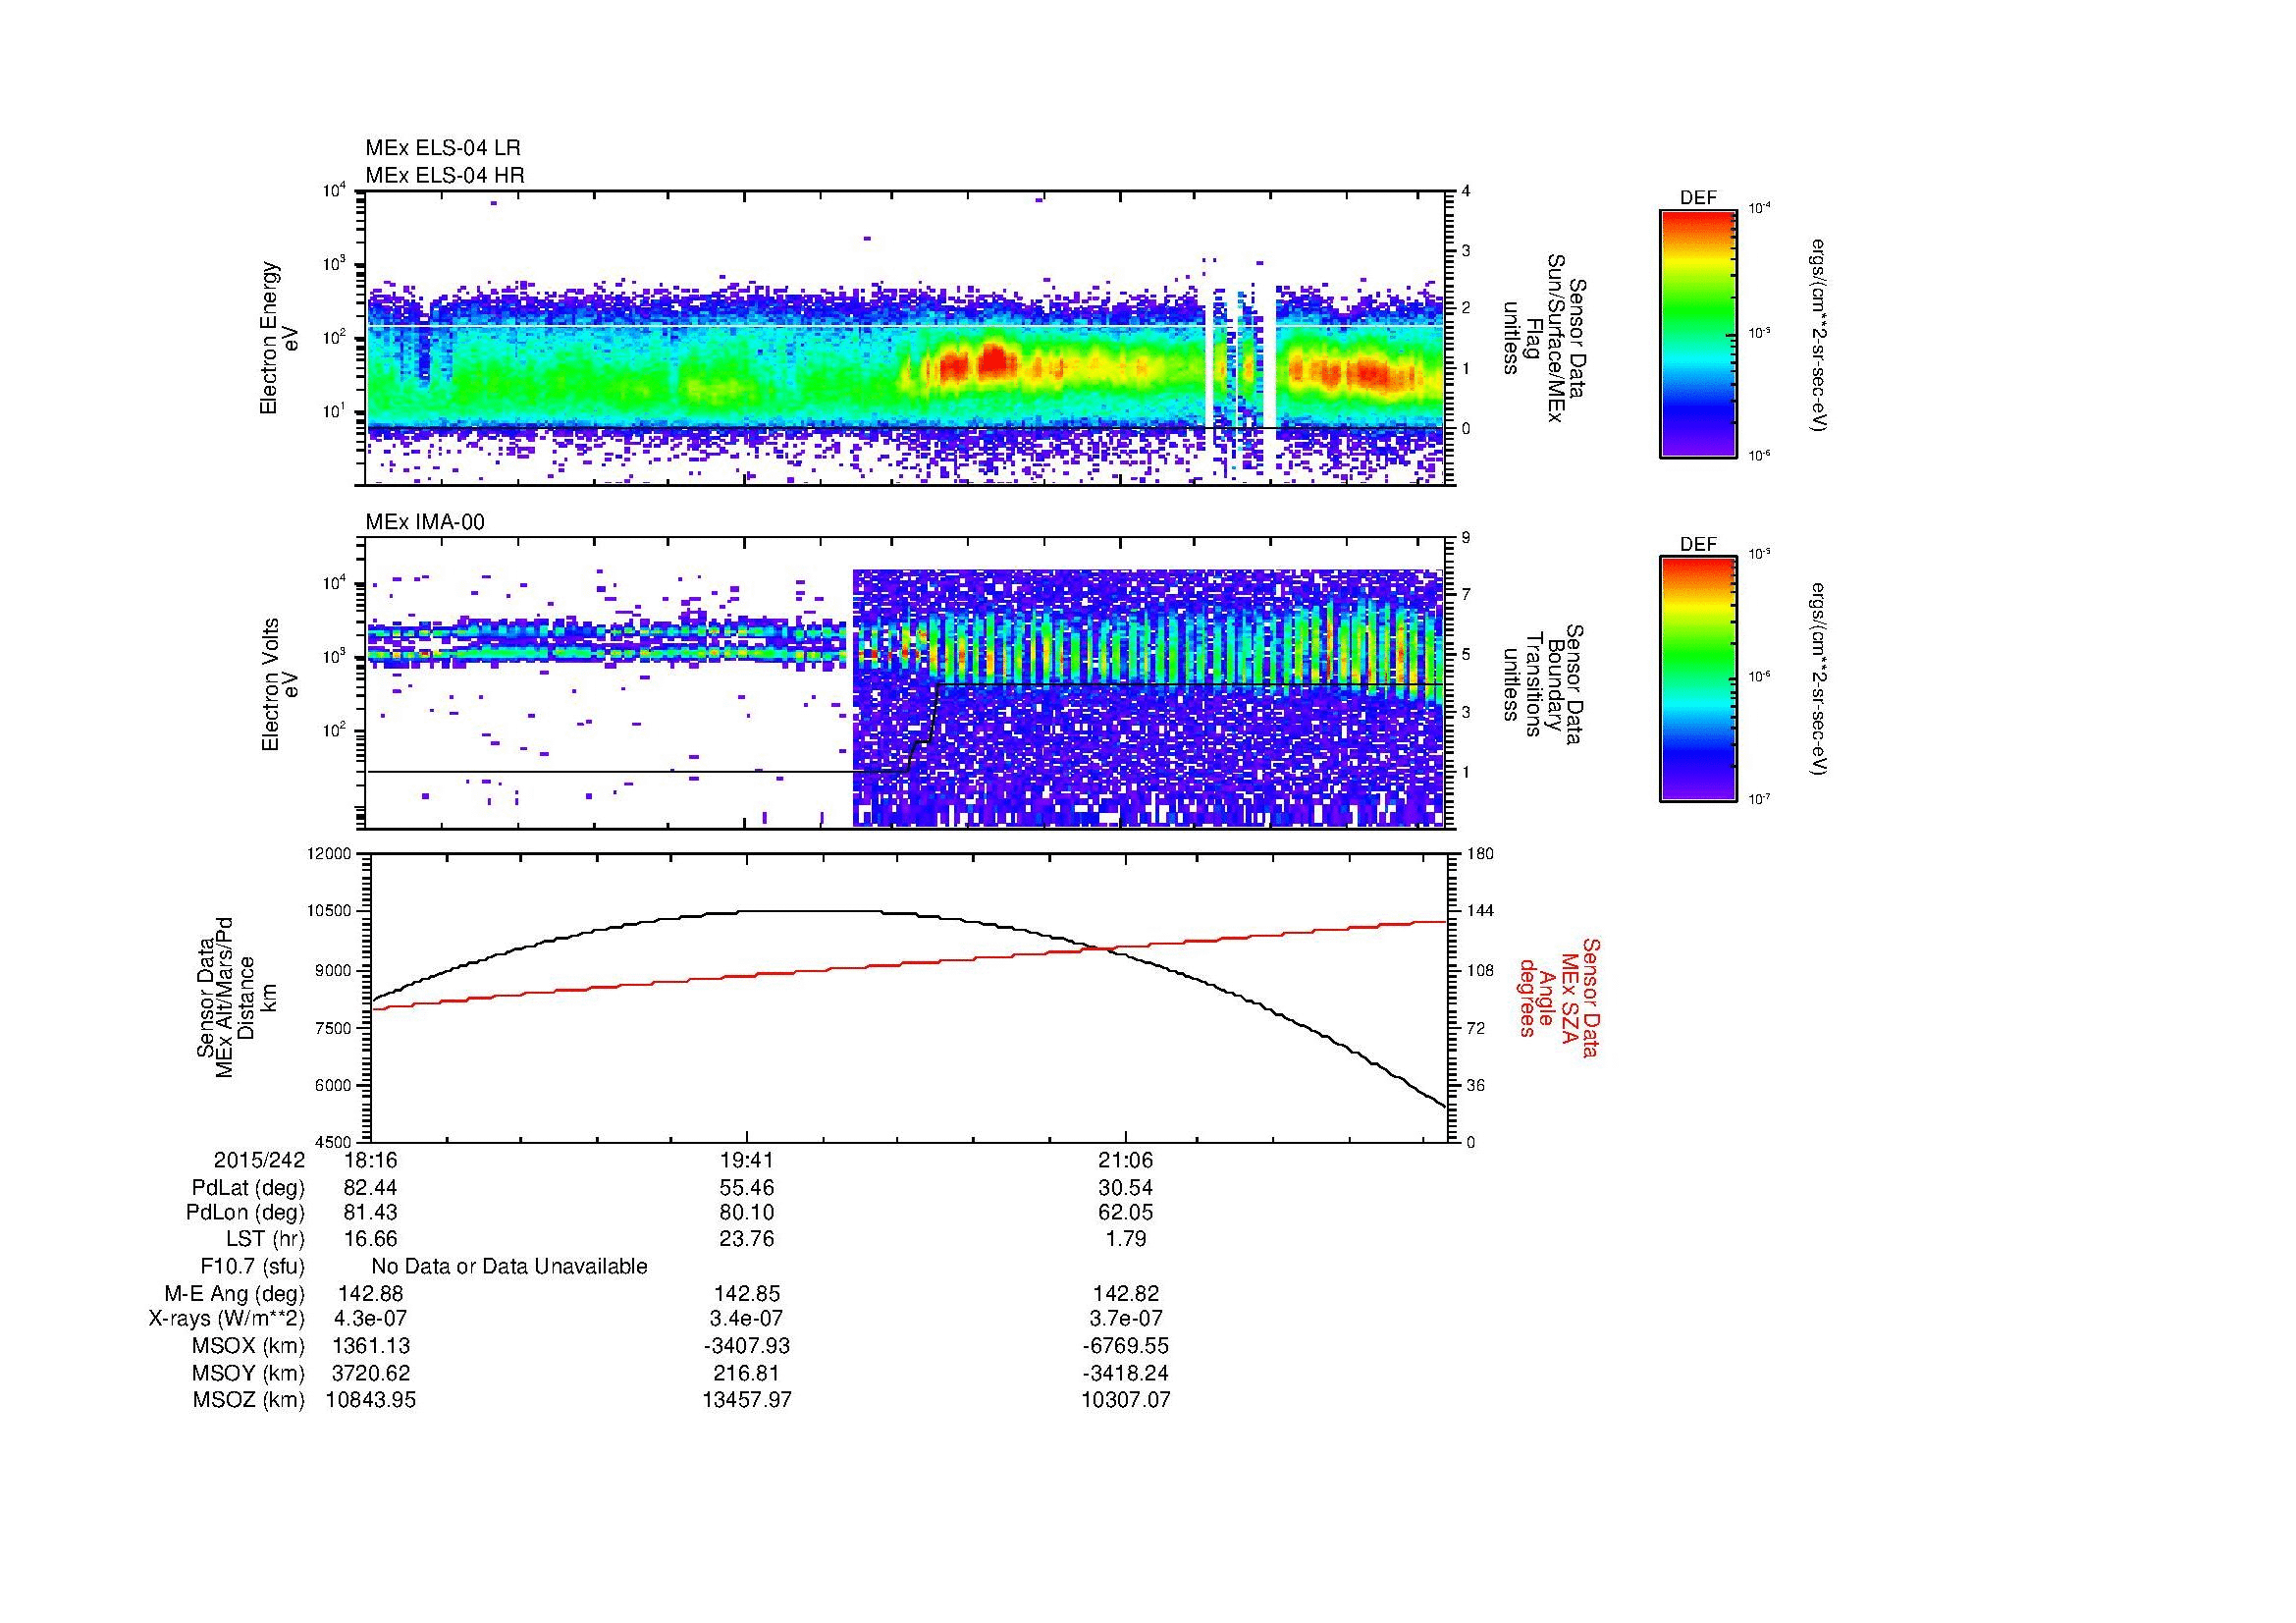2296x1623 pixels.
Task: Click M-E Ang value 142.88
Action: point(371,1293)
